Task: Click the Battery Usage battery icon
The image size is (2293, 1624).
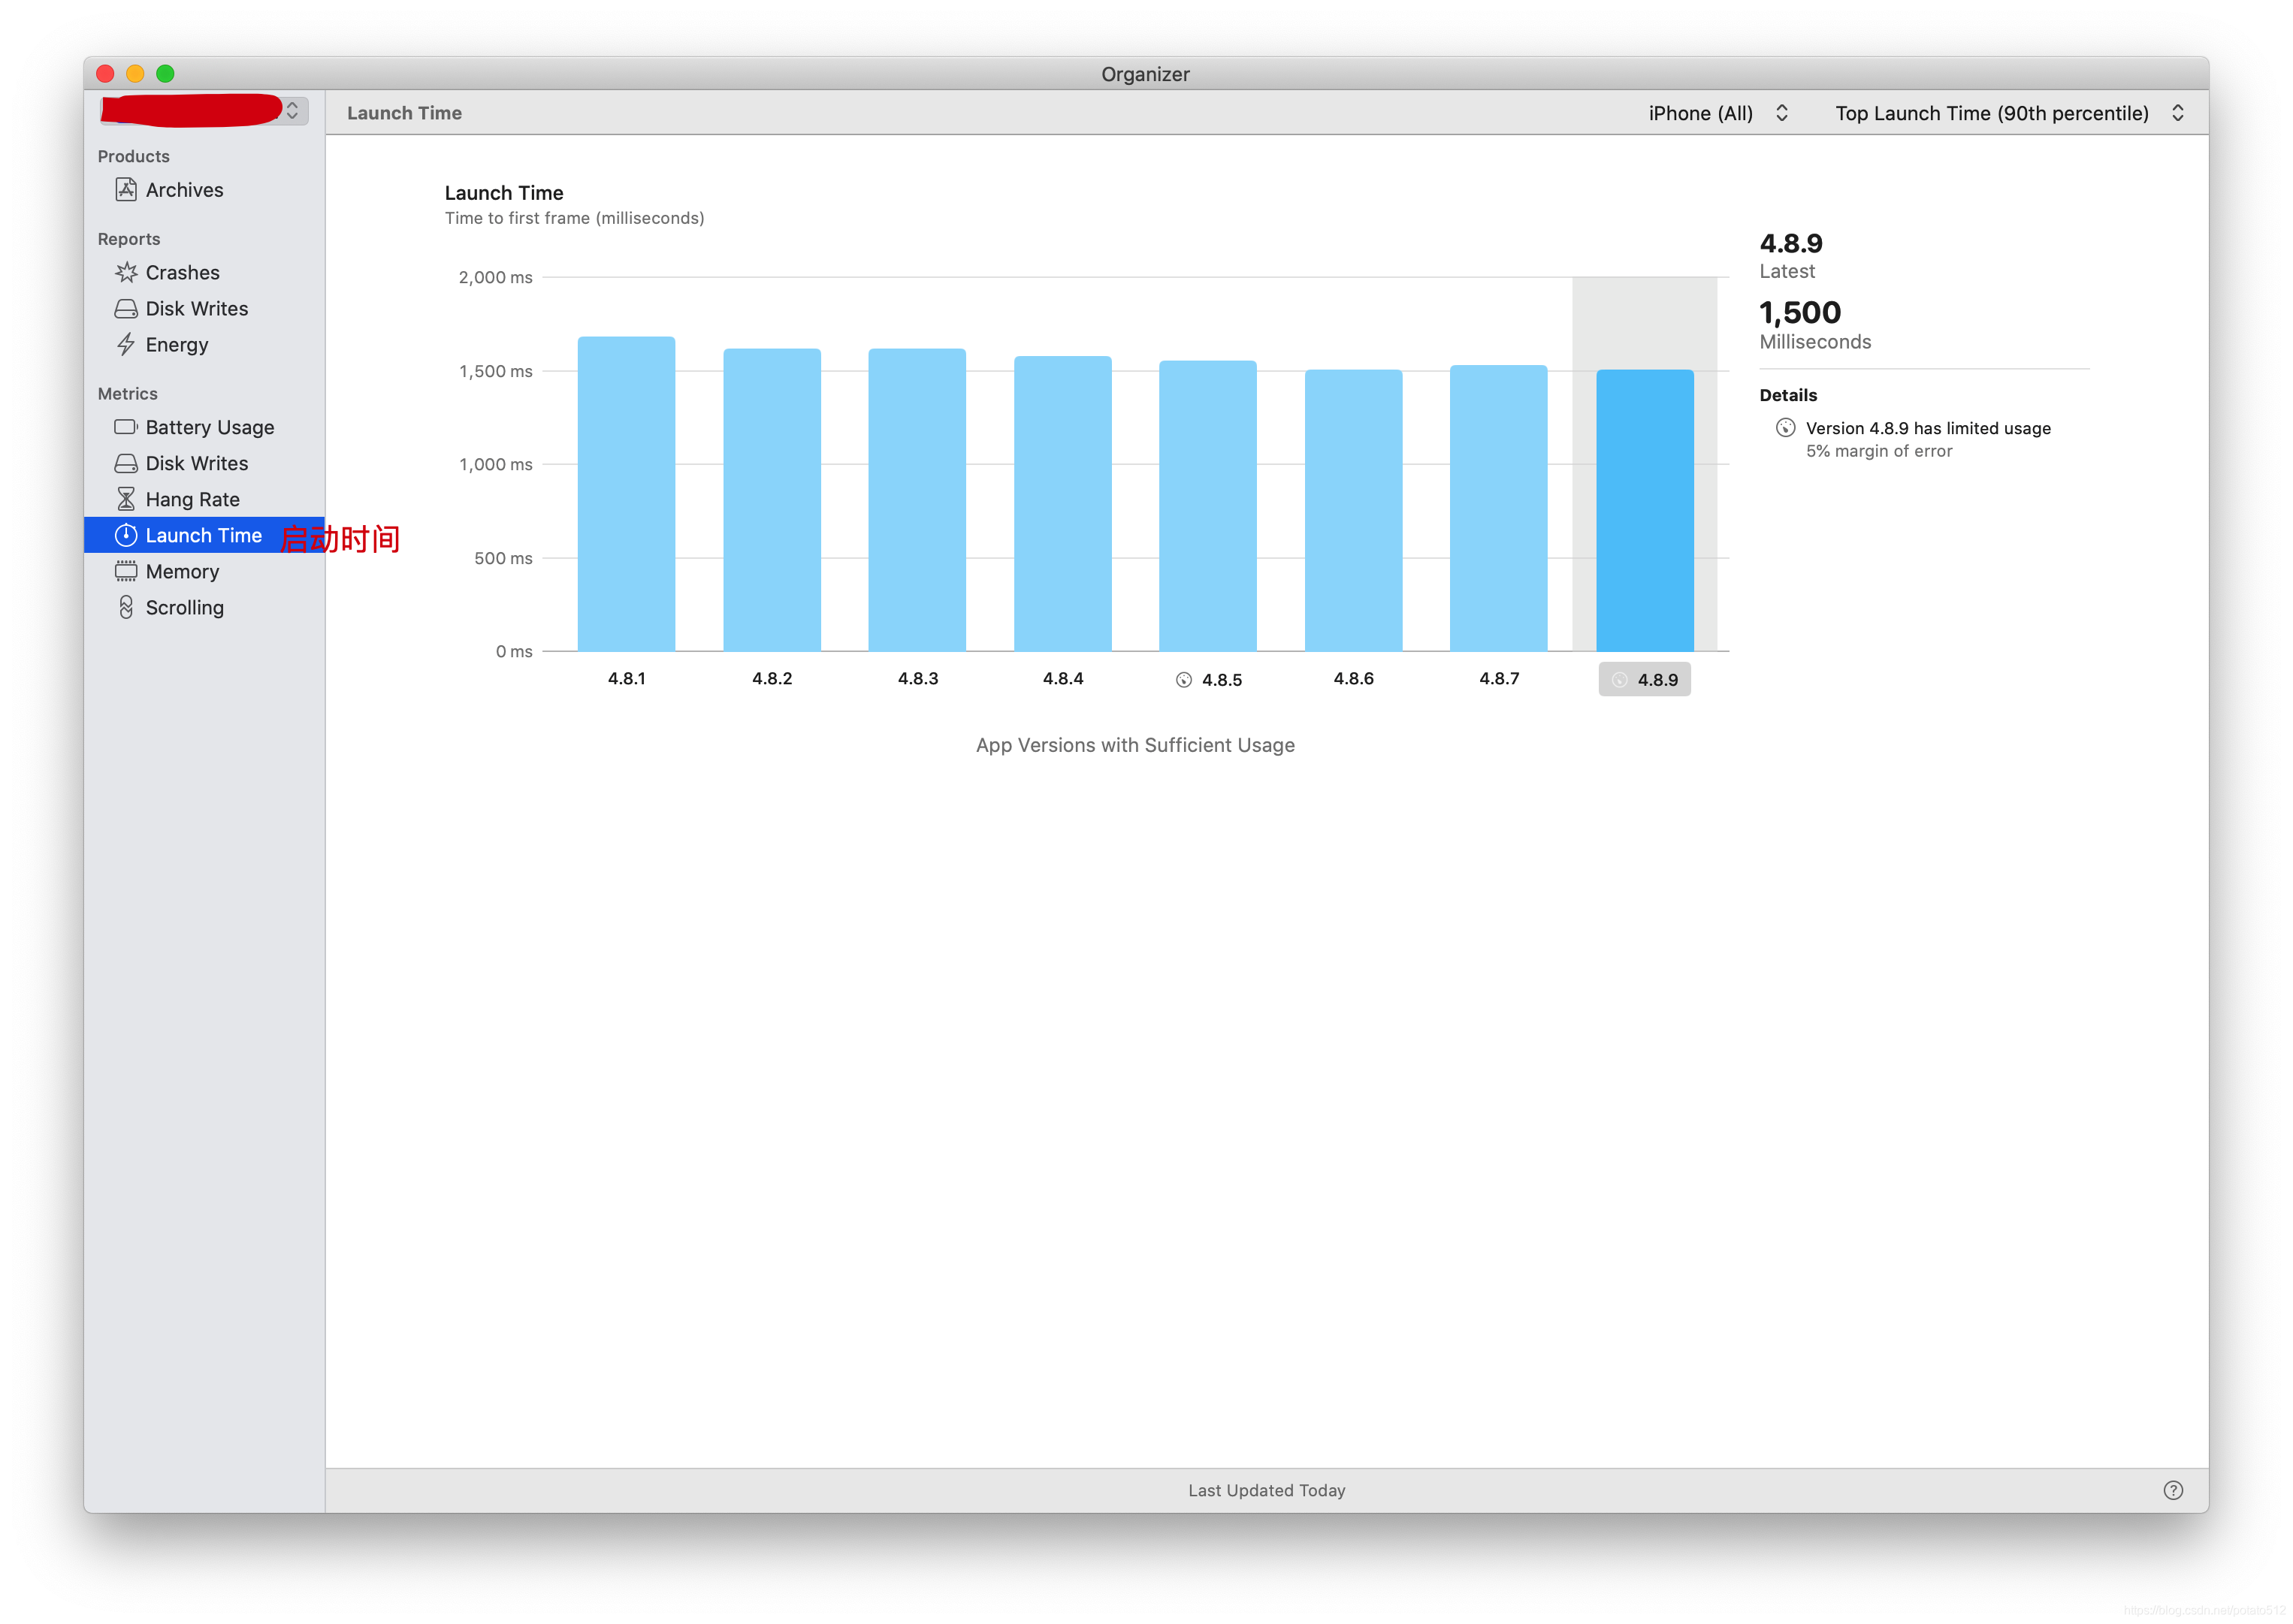Action: point(126,427)
